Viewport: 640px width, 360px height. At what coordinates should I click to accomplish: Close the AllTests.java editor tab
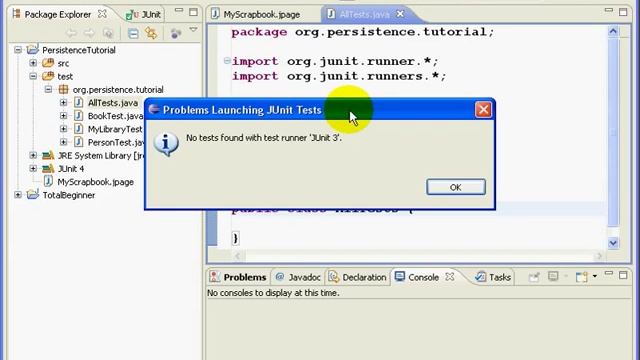(400, 14)
